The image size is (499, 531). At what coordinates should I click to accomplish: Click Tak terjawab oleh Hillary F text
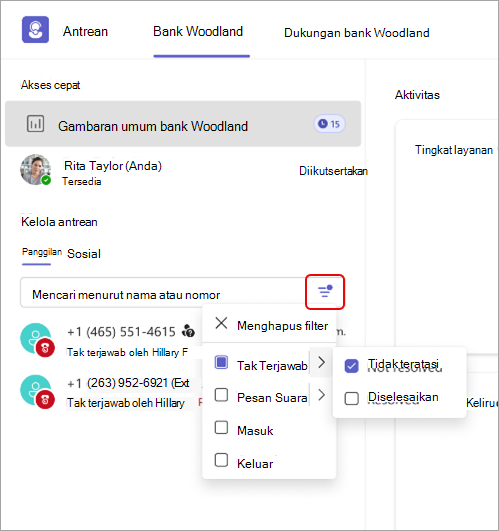(x=127, y=352)
